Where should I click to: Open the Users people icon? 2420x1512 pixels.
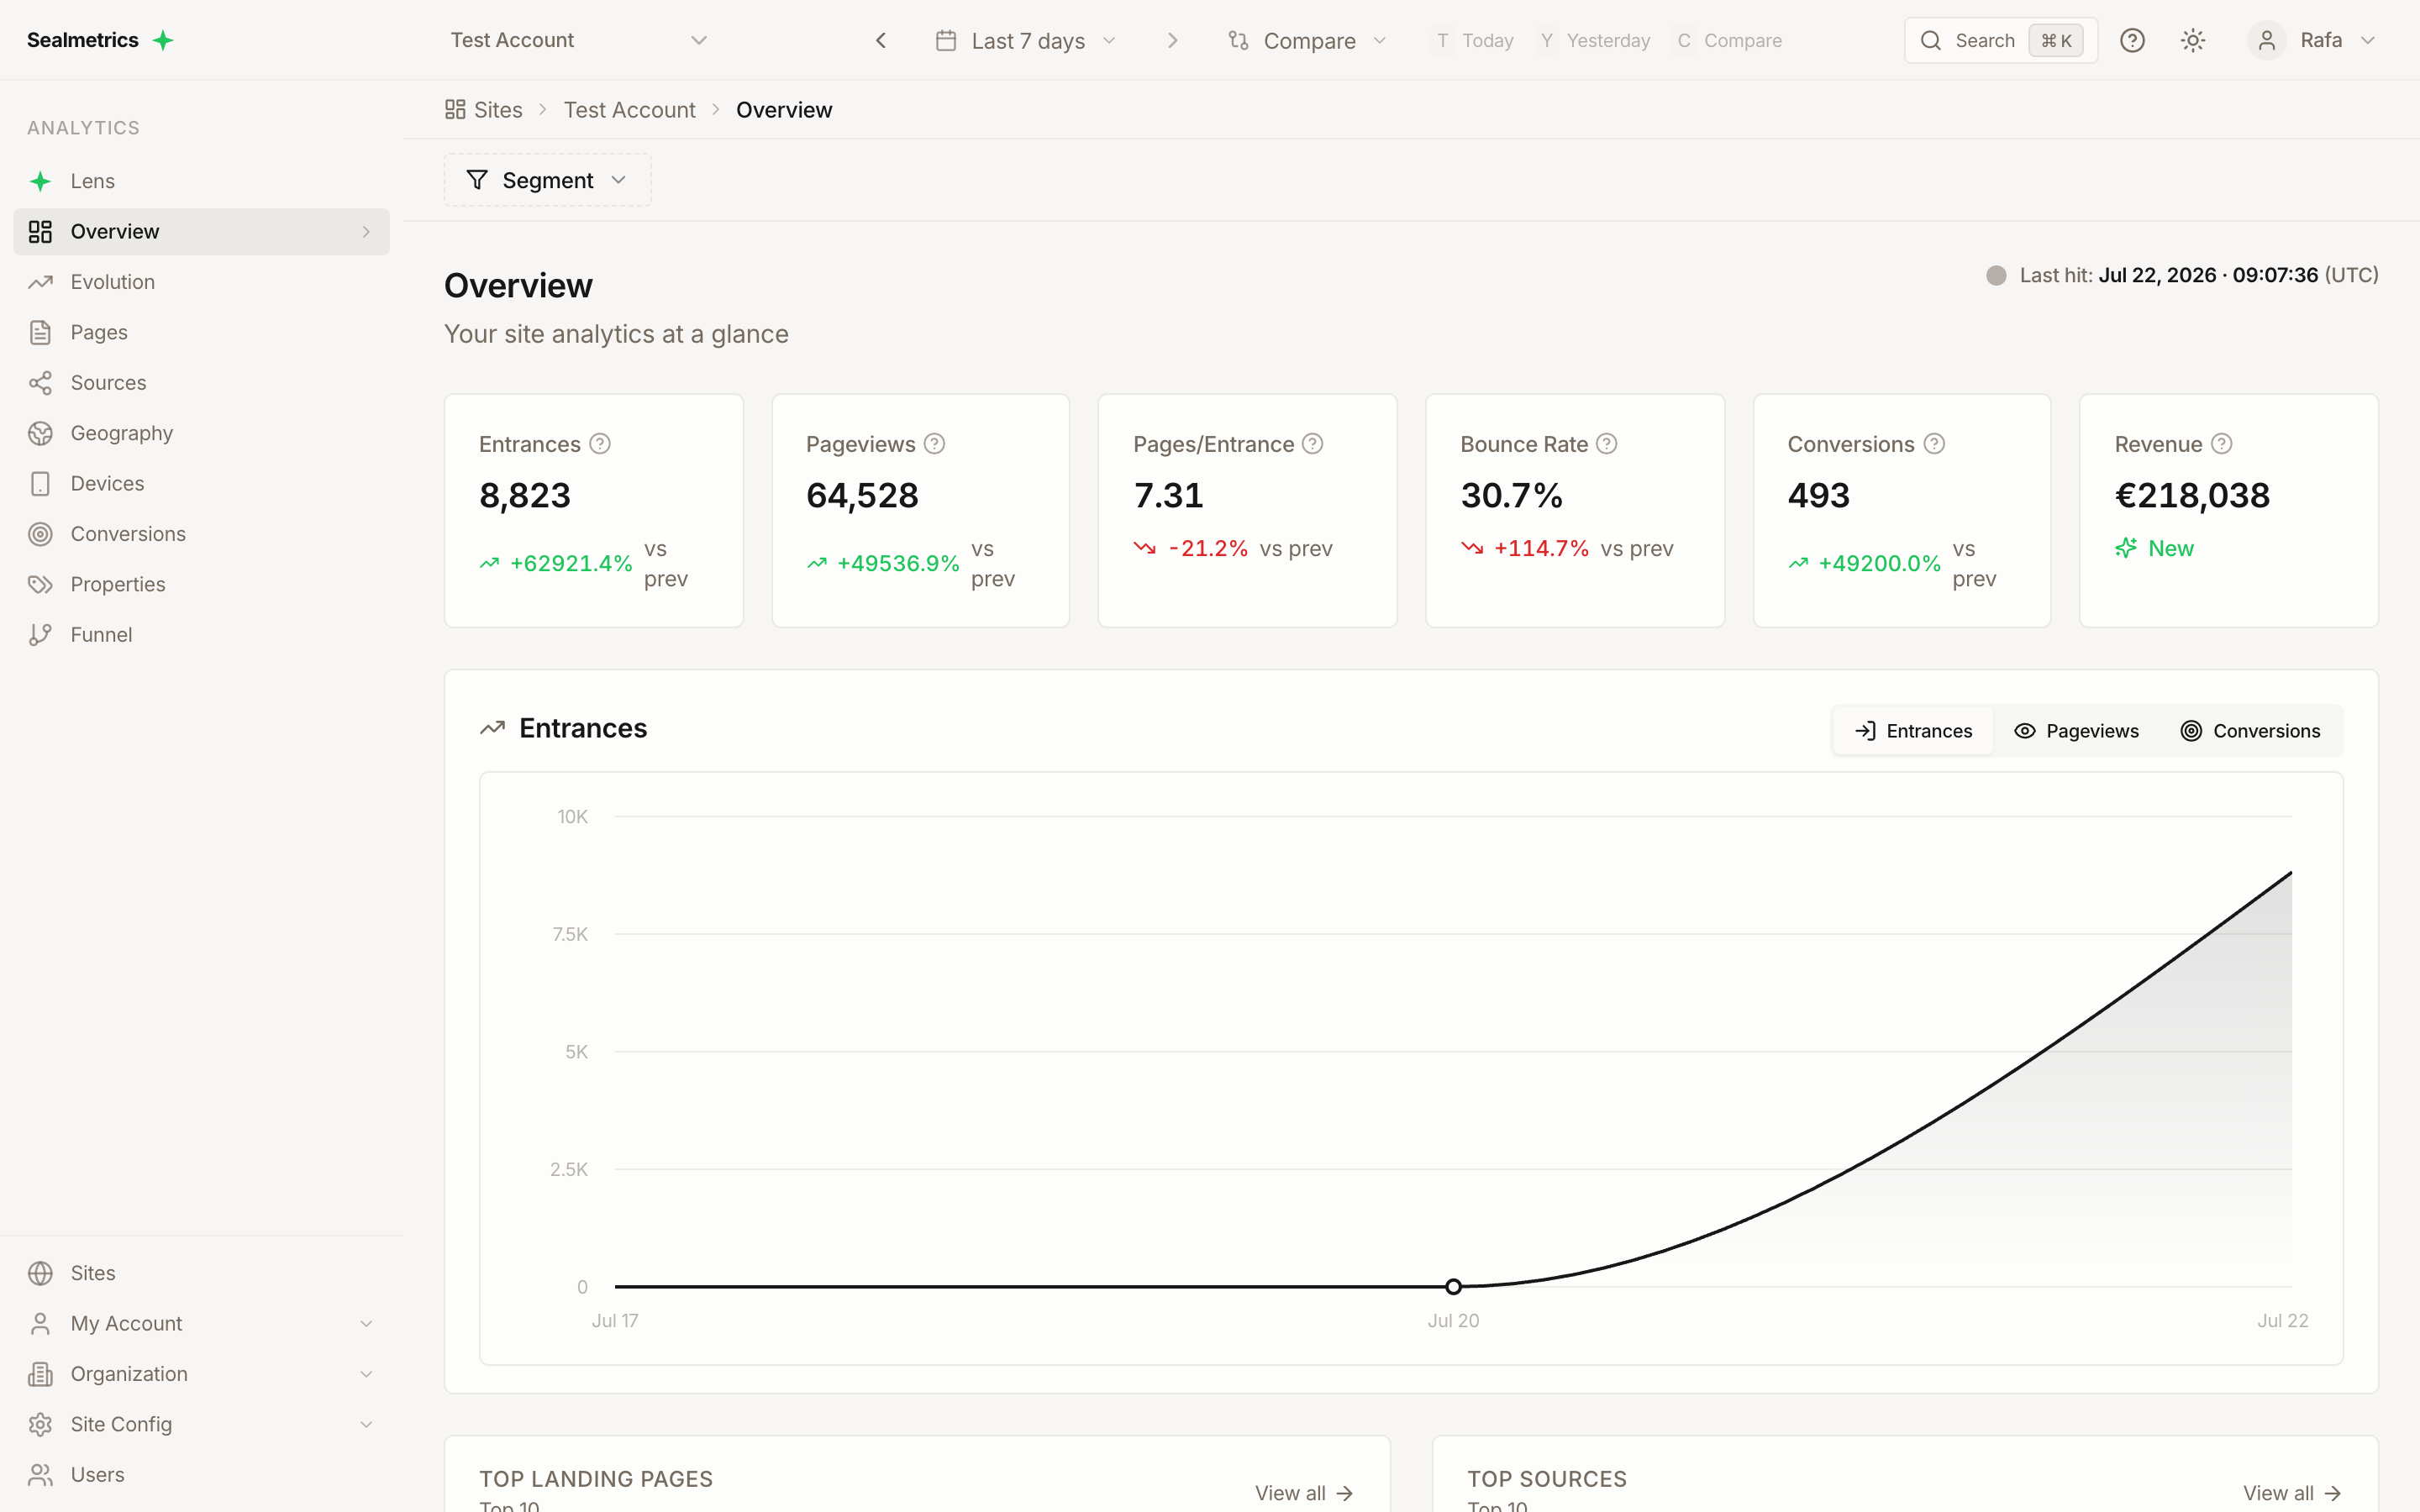pyautogui.click(x=40, y=1475)
